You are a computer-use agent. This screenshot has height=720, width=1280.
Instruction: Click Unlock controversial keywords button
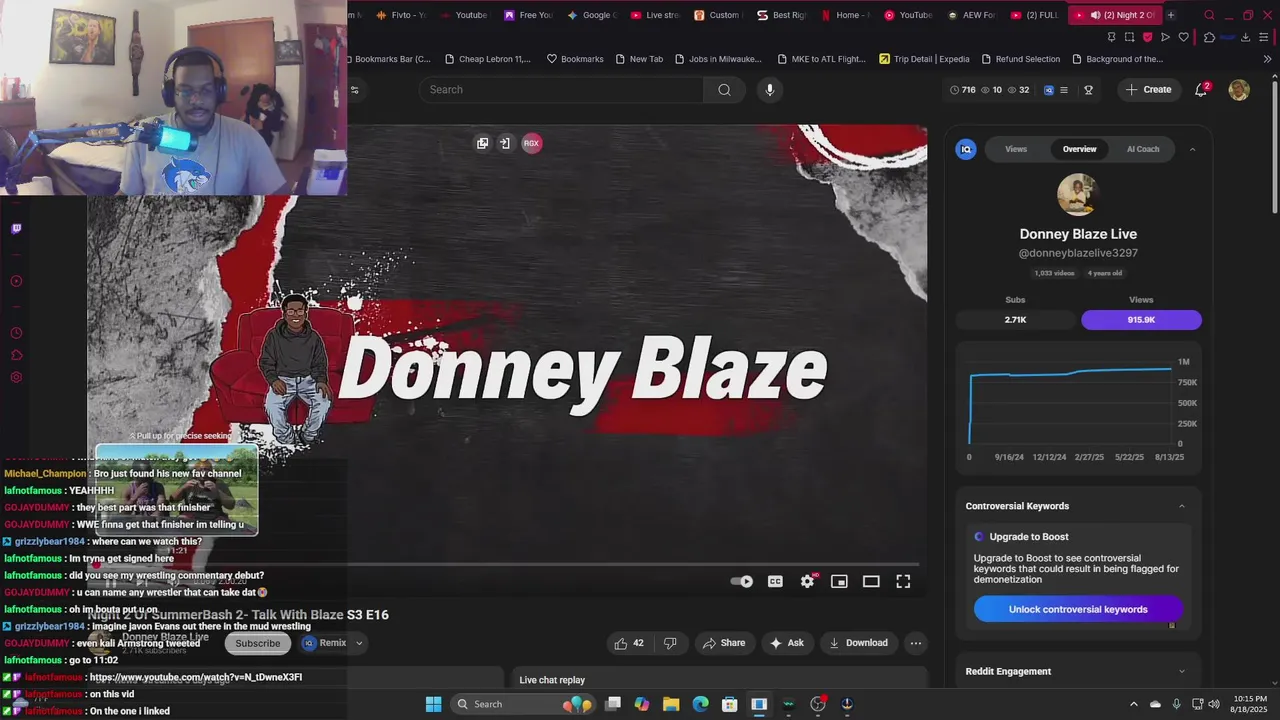coord(1078,609)
